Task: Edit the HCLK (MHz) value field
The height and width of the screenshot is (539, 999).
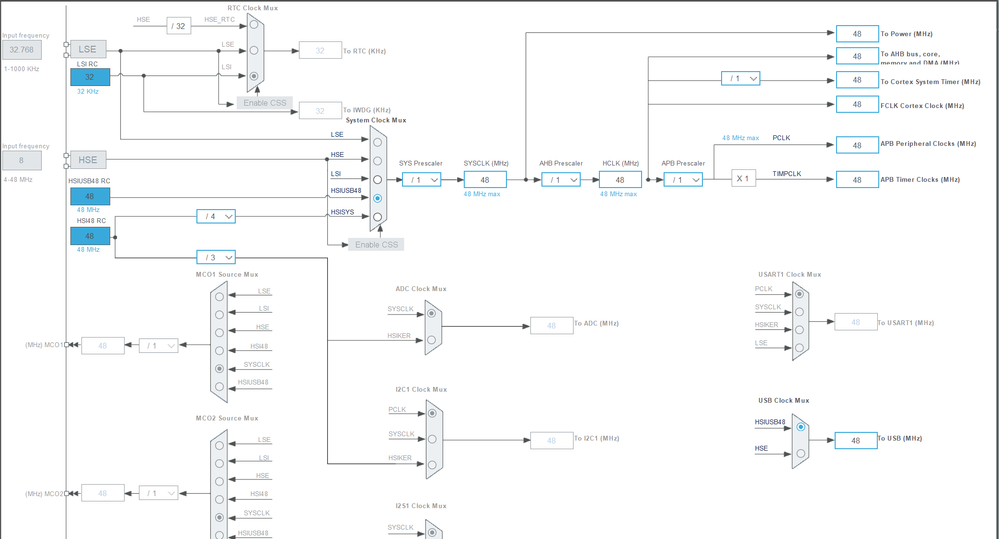Action: click(620, 180)
